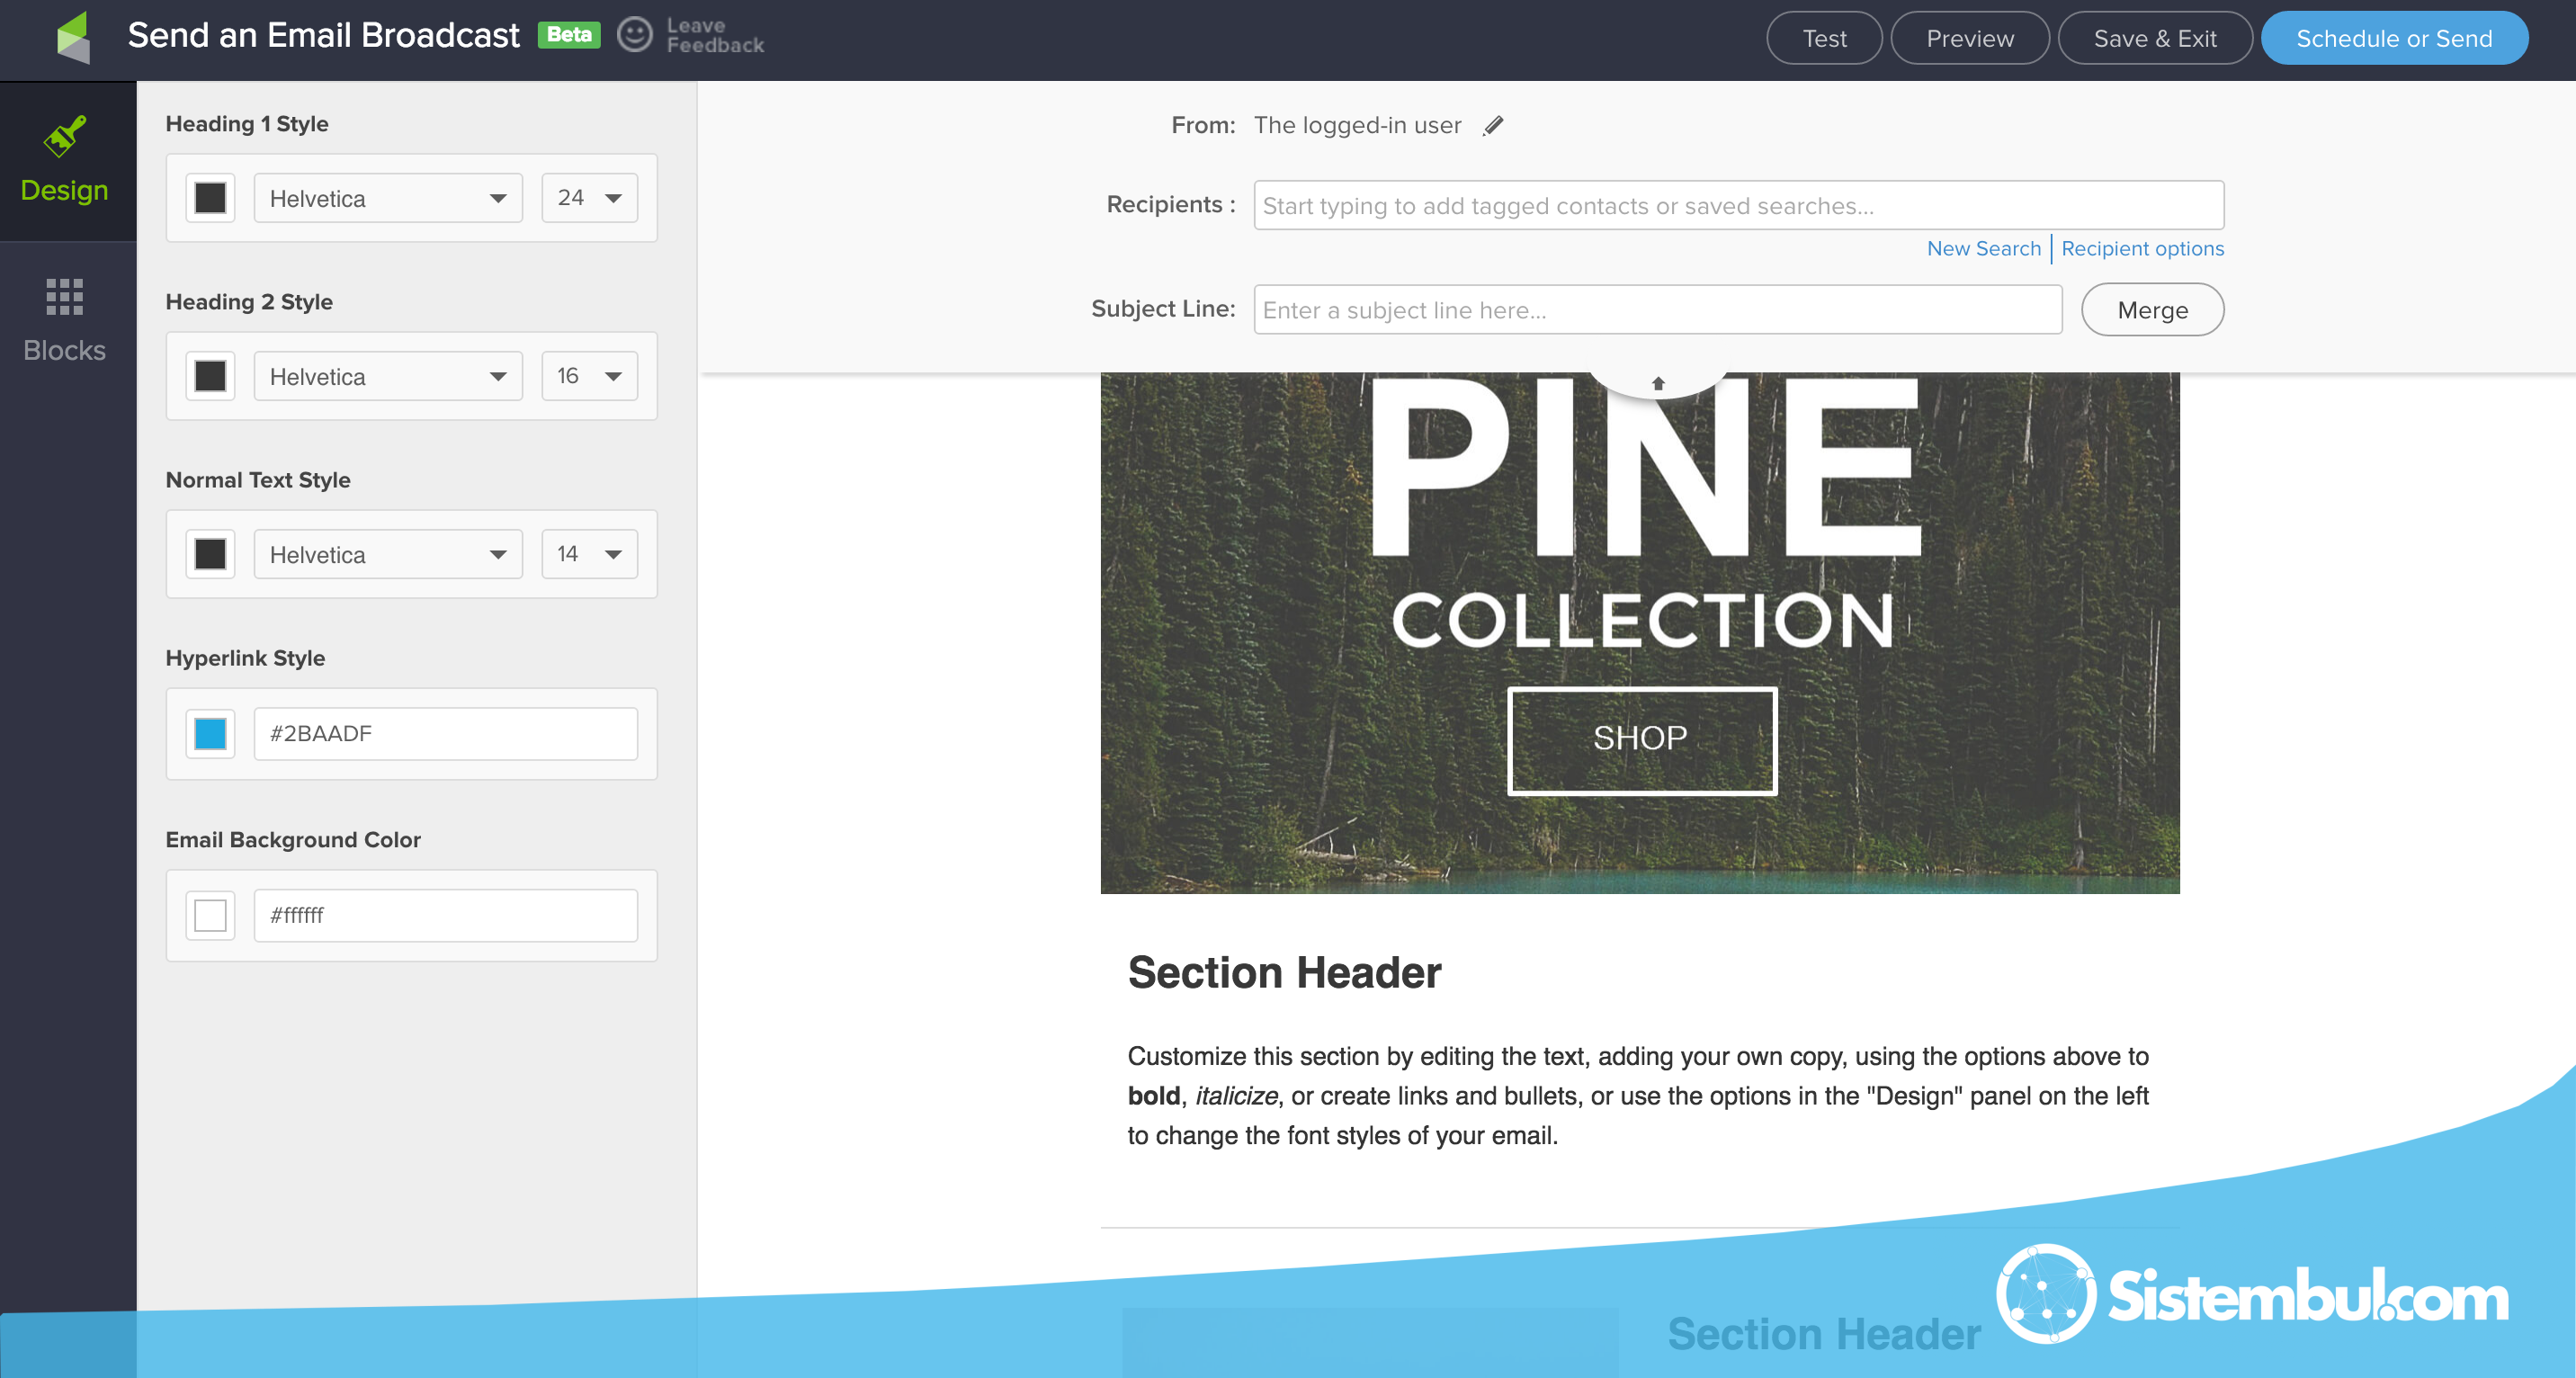2576x1378 pixels.
Task: Open Heading 1 font family dropdown
Action: (388, 198)
